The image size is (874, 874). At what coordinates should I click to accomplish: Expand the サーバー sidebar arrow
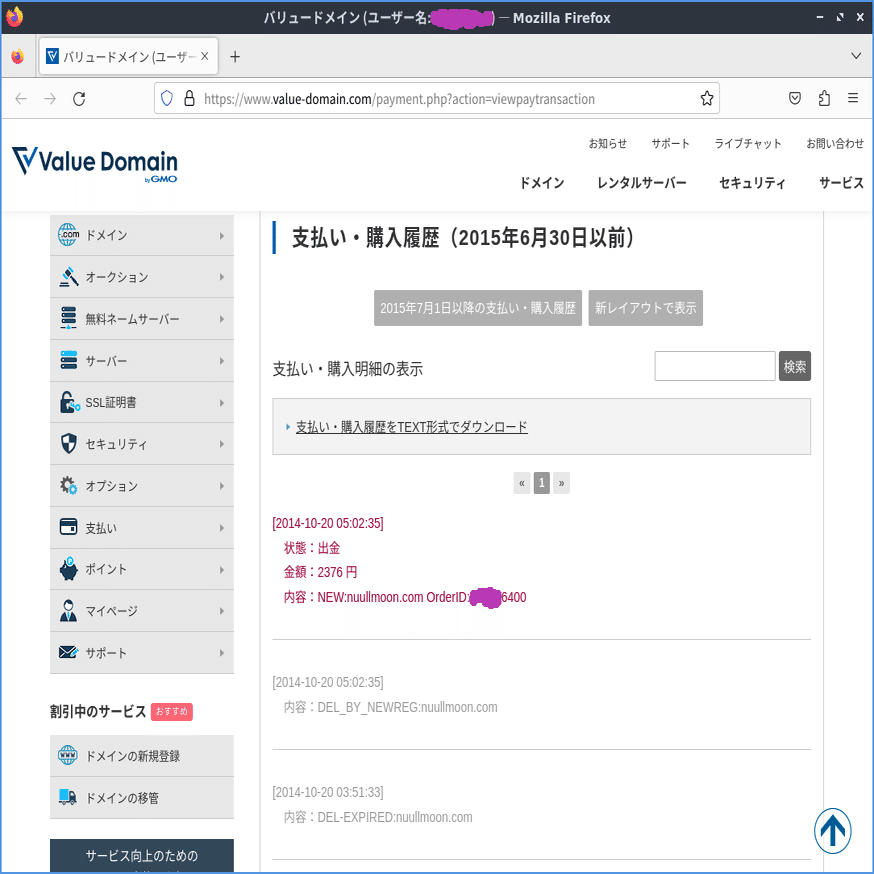tap(222, 361)
